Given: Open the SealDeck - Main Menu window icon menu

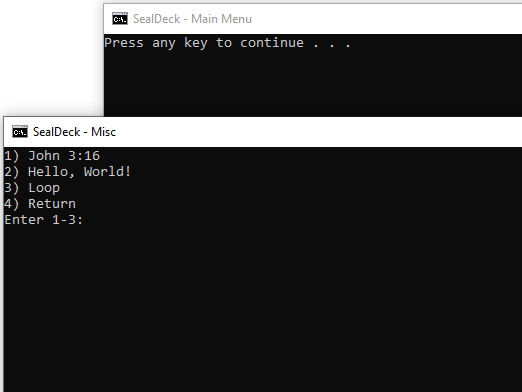Looking at the screenshot, I should (x=120, y=19).
